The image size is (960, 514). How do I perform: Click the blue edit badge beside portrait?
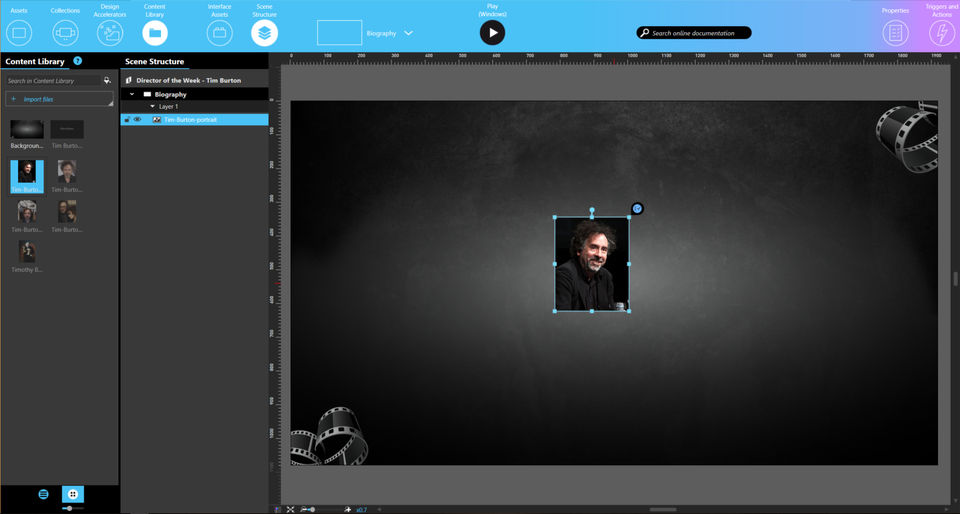[x=637, y=209]
